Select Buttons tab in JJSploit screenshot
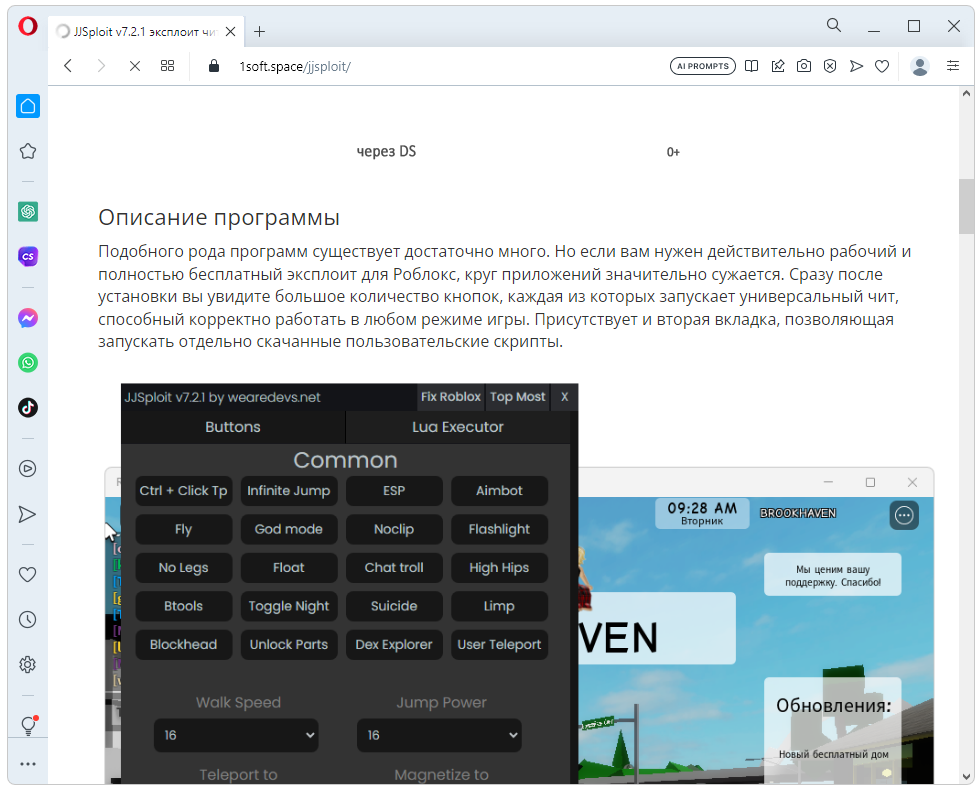Screen dimensions: 980x788 tap(233, 427)
